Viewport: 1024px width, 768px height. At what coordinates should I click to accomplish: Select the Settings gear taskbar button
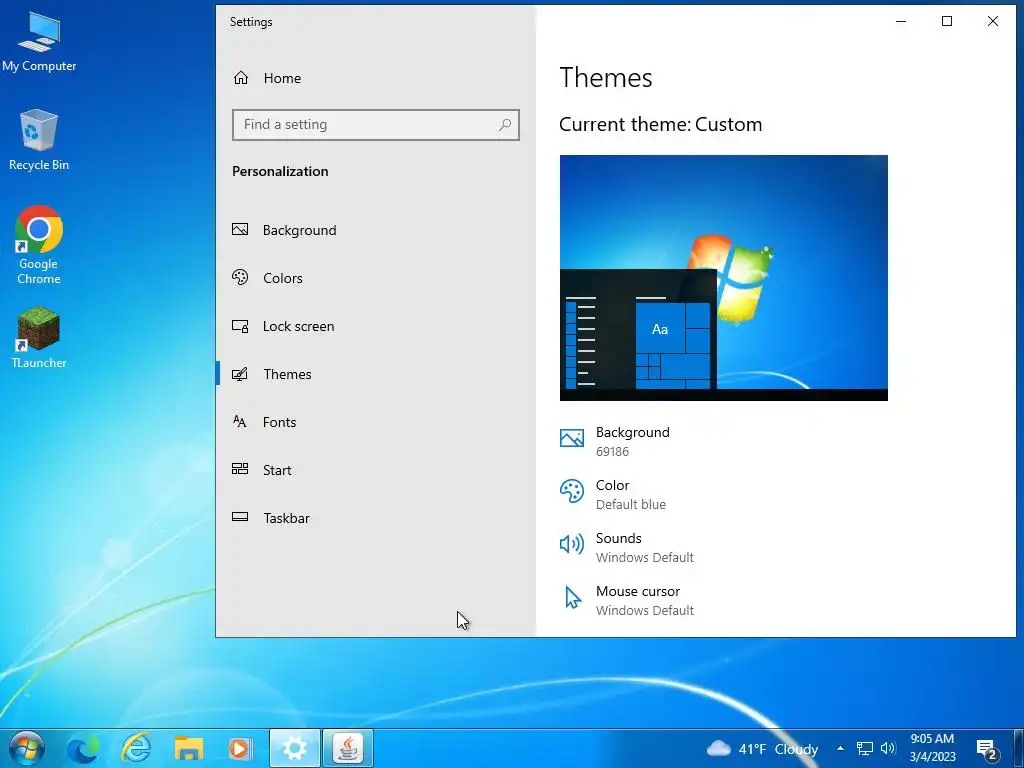[295, 748]
